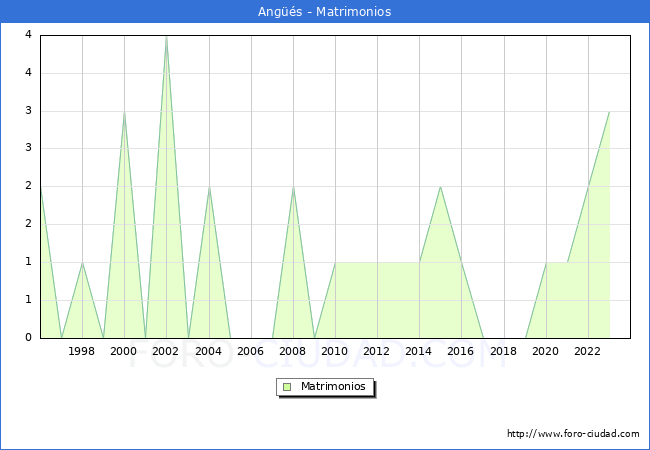Select the 2014 x-axis label
Viewport: 650px width, 450px height.
click(419, 351)
